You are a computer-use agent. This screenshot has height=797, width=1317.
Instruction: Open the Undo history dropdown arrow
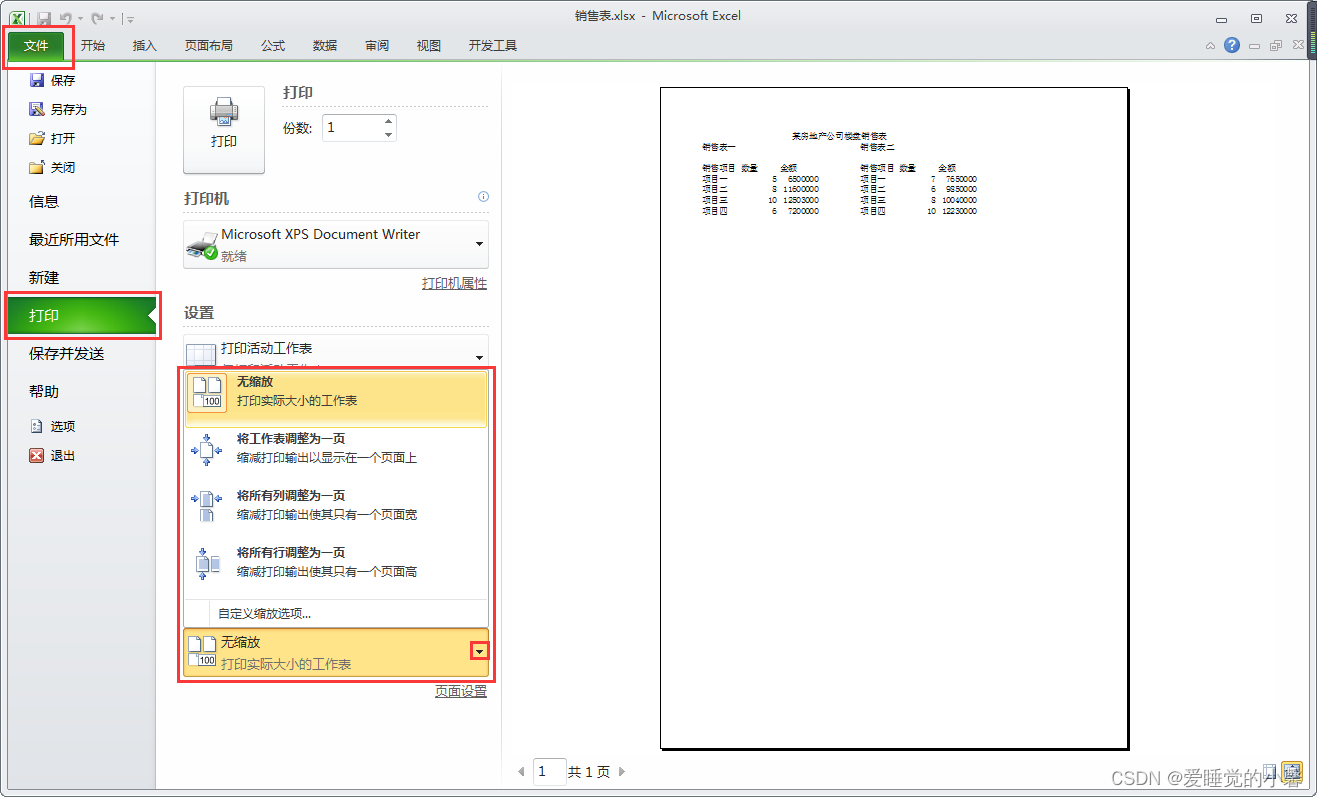point(80,19)
